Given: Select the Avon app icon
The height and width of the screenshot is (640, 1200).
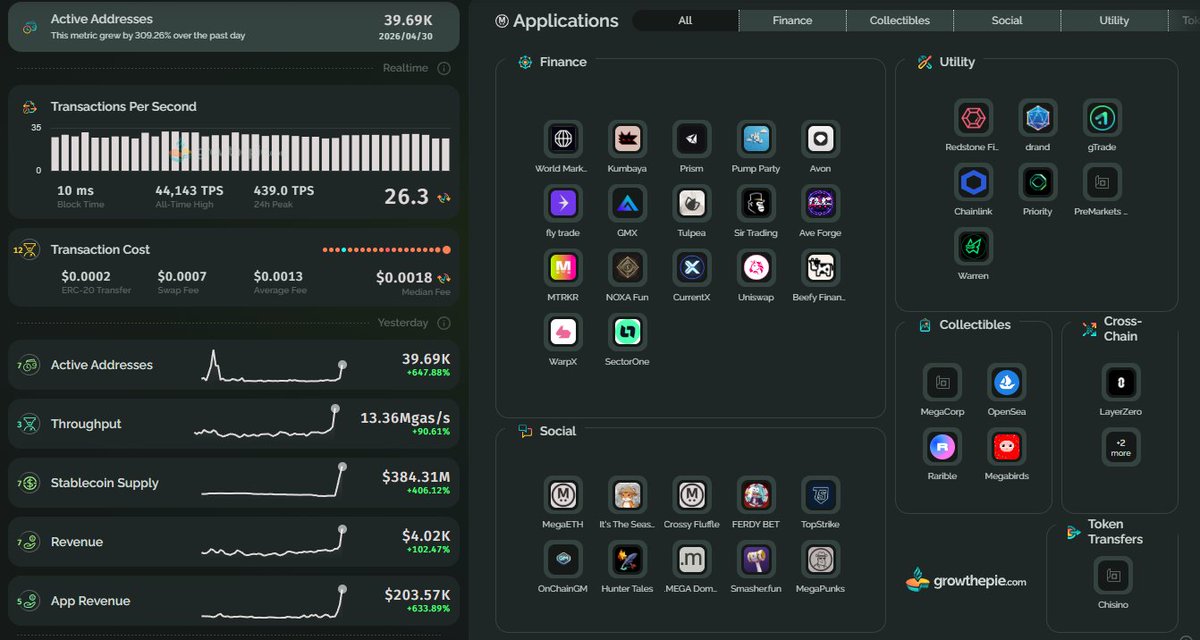Looking at the screenshot, I should [x=820, y=139].
